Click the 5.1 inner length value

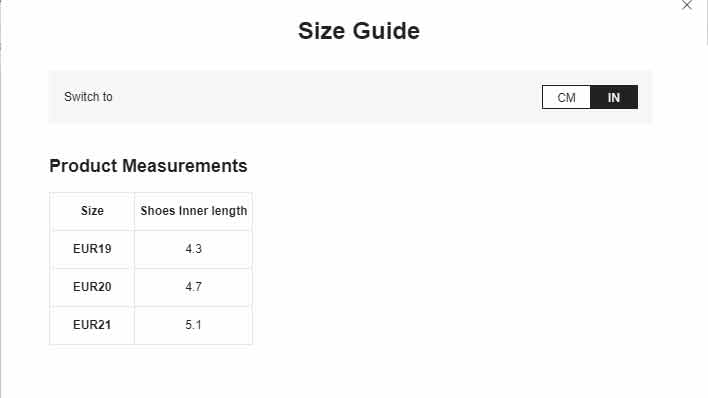(x=193, y=325)
